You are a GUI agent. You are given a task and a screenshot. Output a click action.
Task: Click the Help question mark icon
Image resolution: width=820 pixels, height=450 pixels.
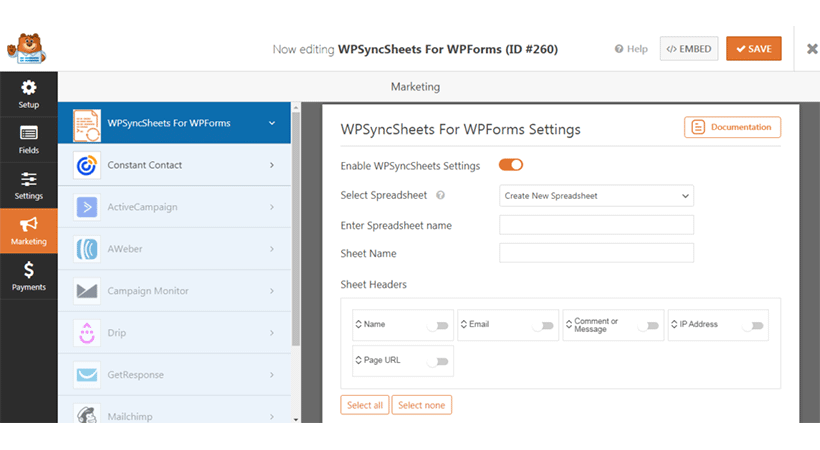coord(619,49)
